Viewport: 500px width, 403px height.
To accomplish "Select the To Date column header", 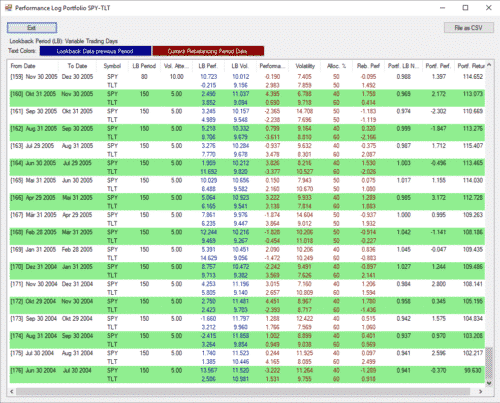I will coord(77,66).
